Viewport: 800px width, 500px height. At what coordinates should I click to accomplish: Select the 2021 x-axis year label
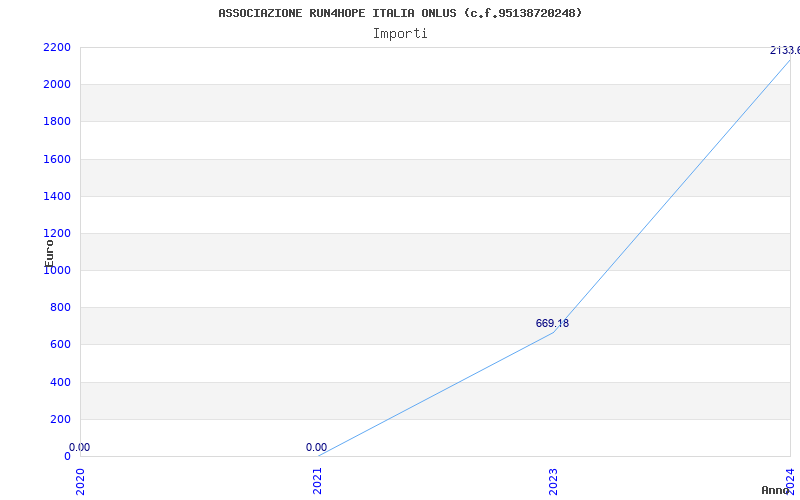pyautogui.click(x=317, y=481)
